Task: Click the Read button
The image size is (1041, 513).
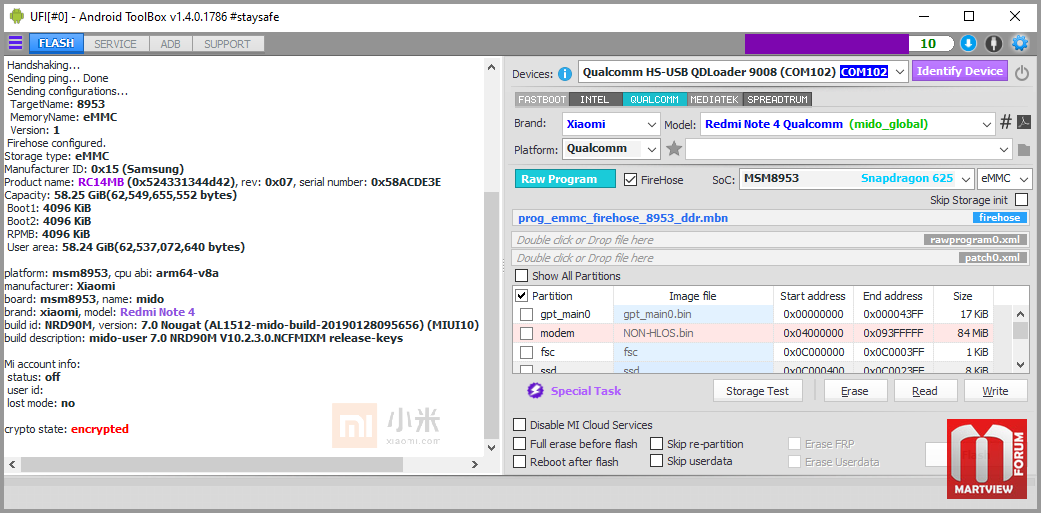Action: coord(925,391)
